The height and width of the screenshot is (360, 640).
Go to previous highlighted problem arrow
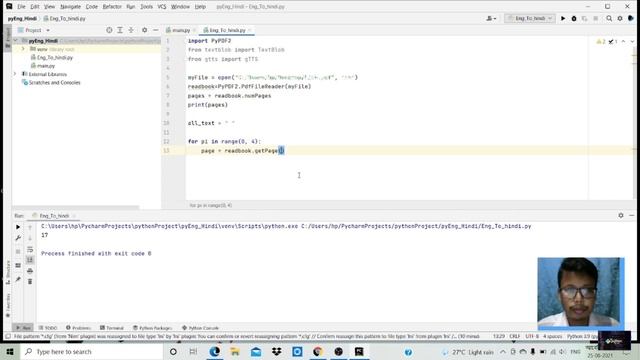click(x=623, y=42)
